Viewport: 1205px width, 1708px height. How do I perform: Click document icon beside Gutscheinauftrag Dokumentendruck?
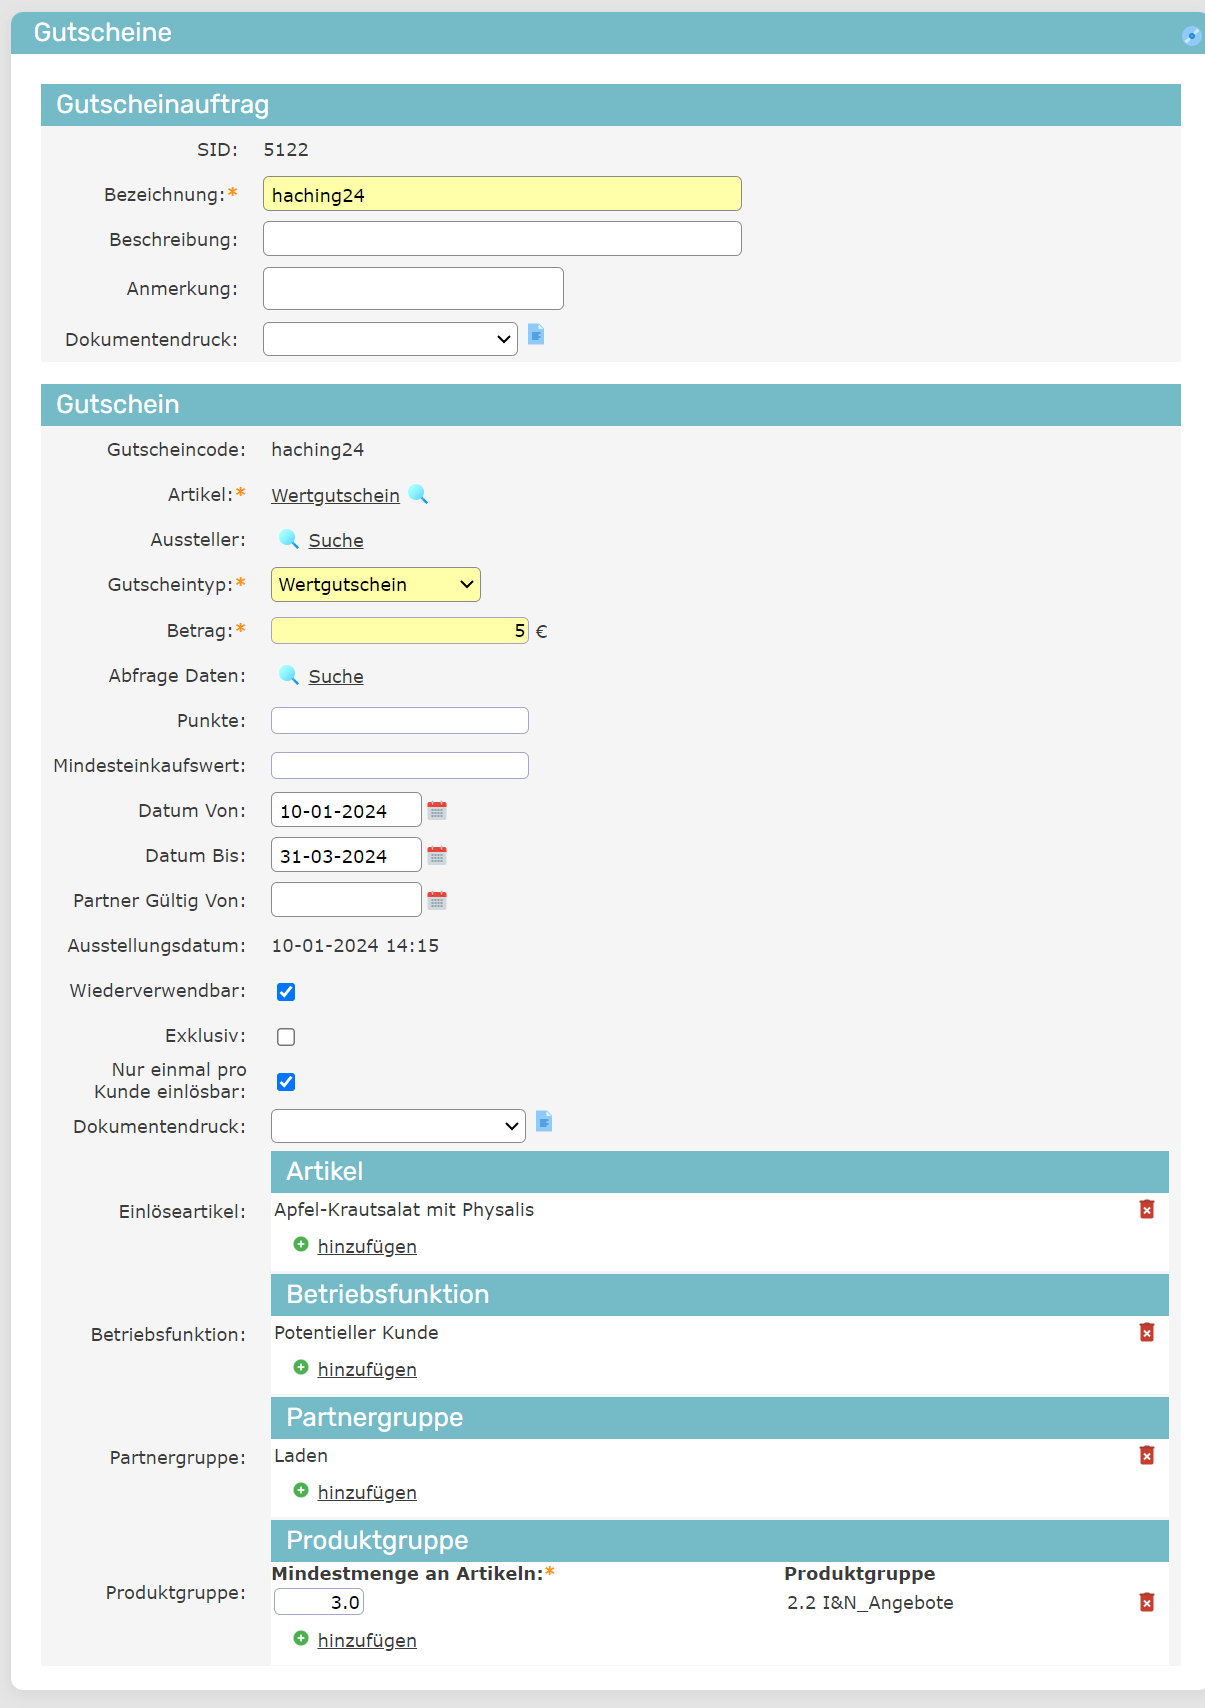pos(536,335)
